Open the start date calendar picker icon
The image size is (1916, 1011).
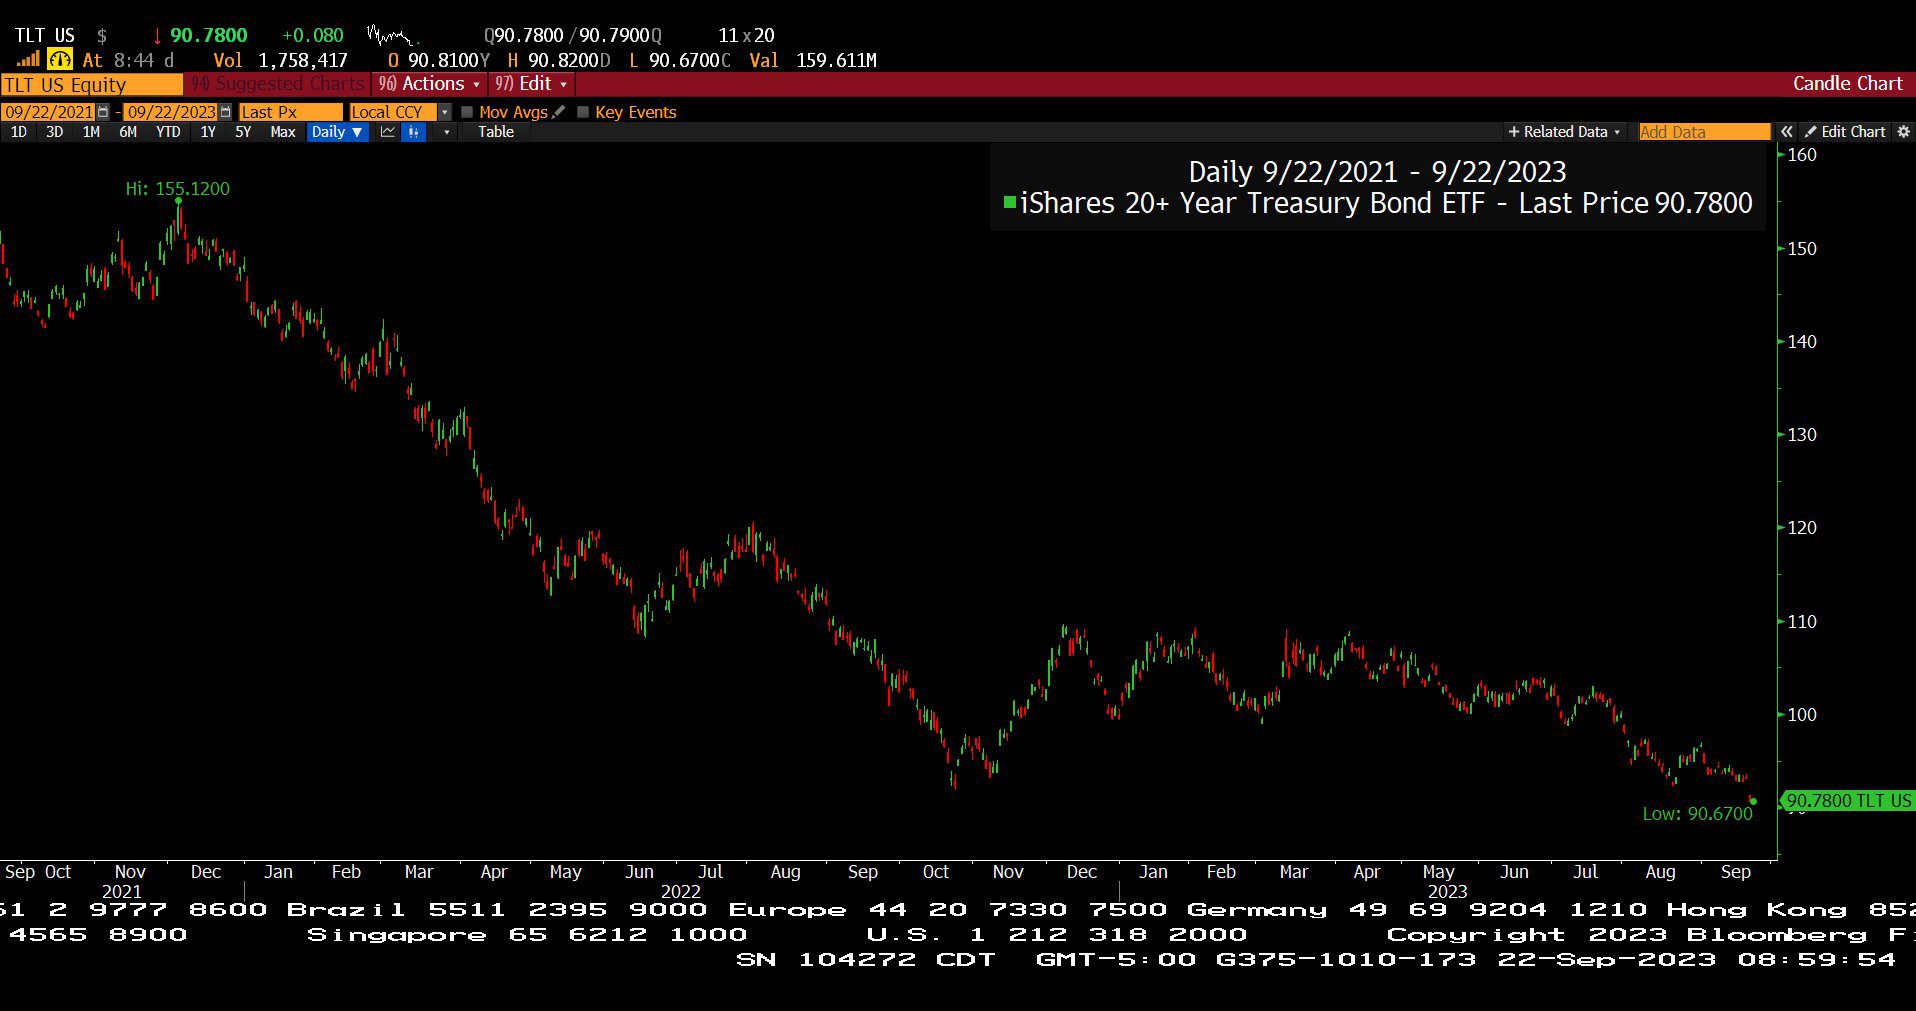(103, 112)
